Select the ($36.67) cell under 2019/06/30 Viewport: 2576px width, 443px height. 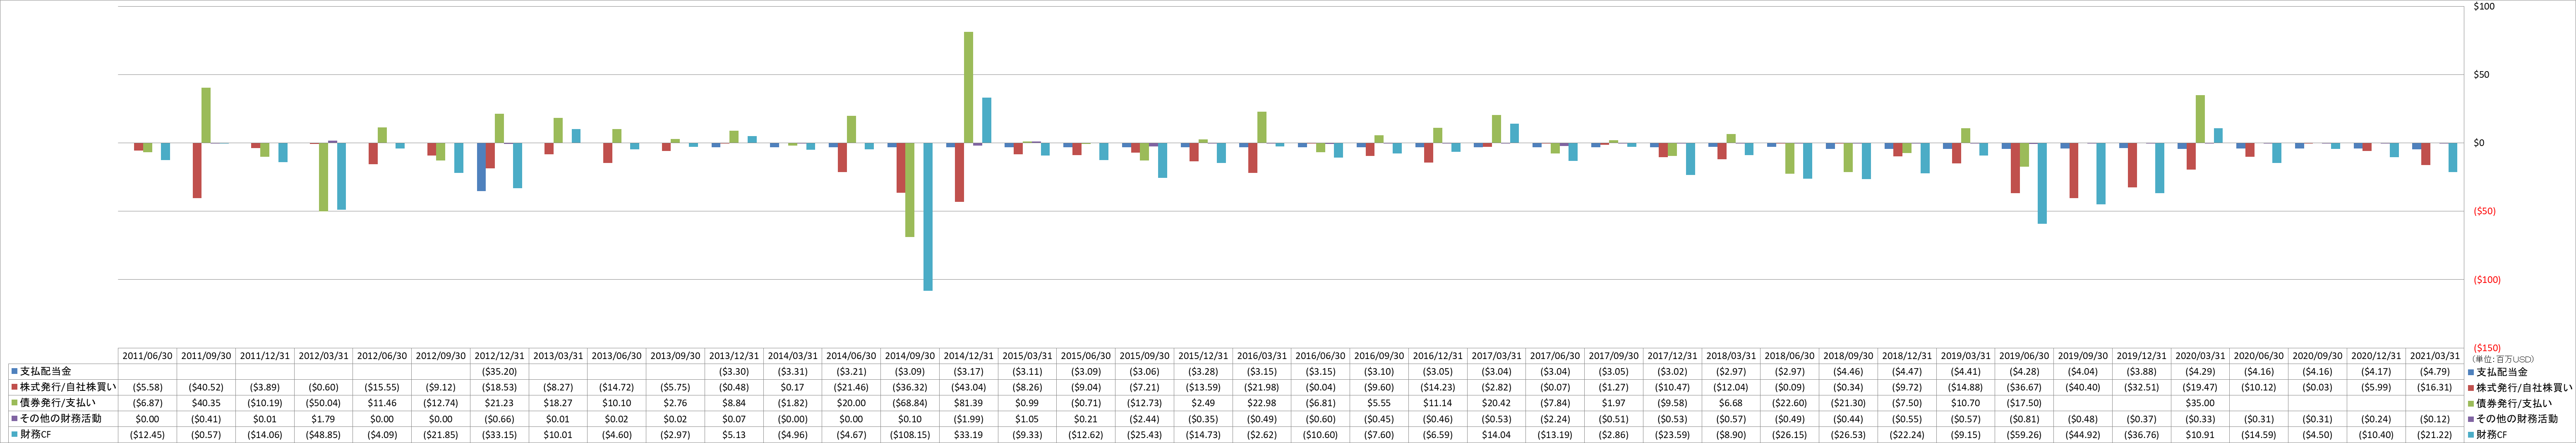point(2024,387)
